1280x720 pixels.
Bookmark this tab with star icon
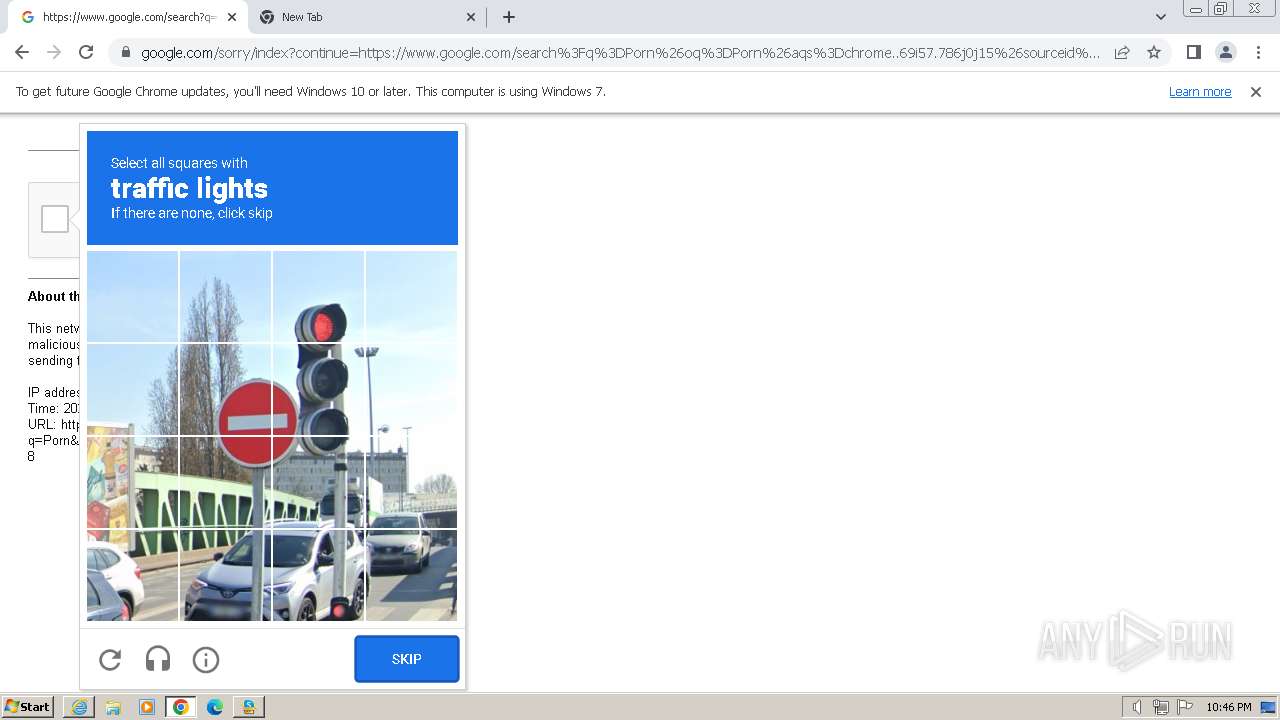(1154, 52)
